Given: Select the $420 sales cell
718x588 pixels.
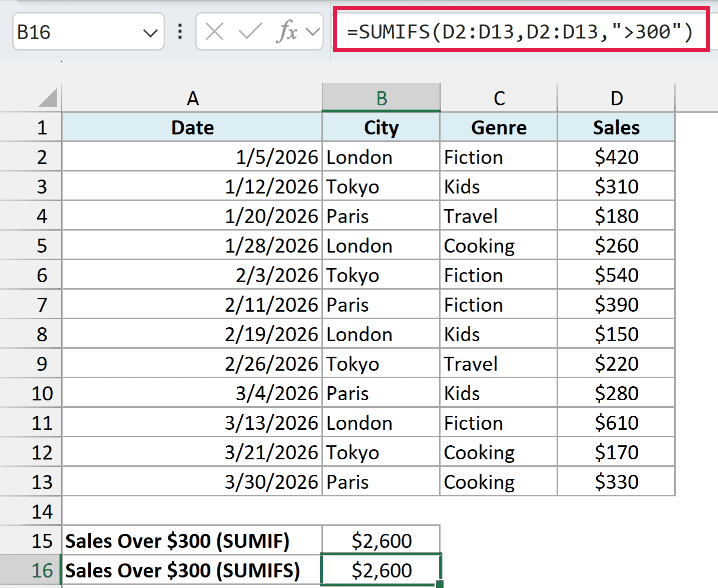Looking at the screenshot, I should (x=616, y=157).
